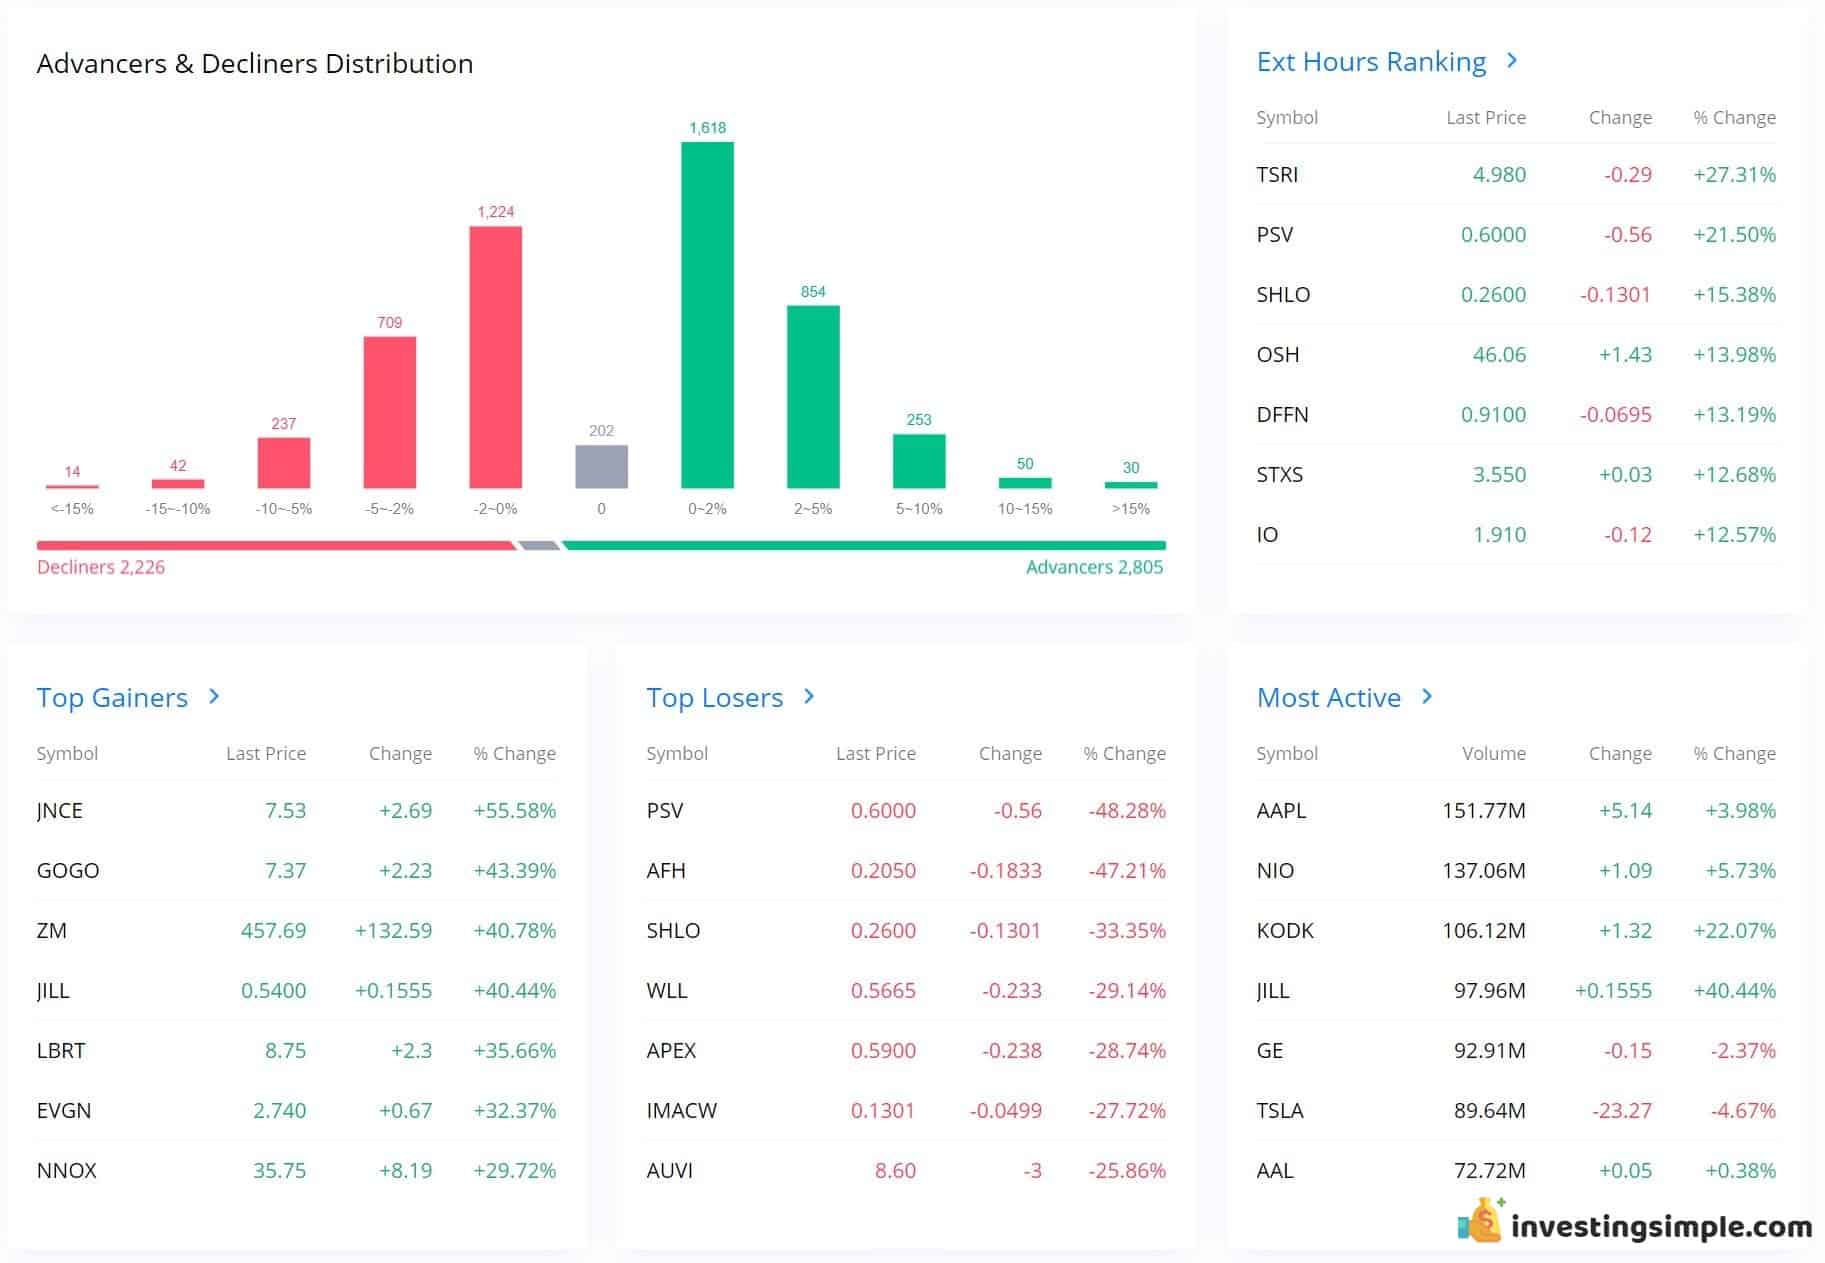The image size is (1825, 1263).
Task: Select the -2~0% red bar with 1,224
Action: point(495,357)
